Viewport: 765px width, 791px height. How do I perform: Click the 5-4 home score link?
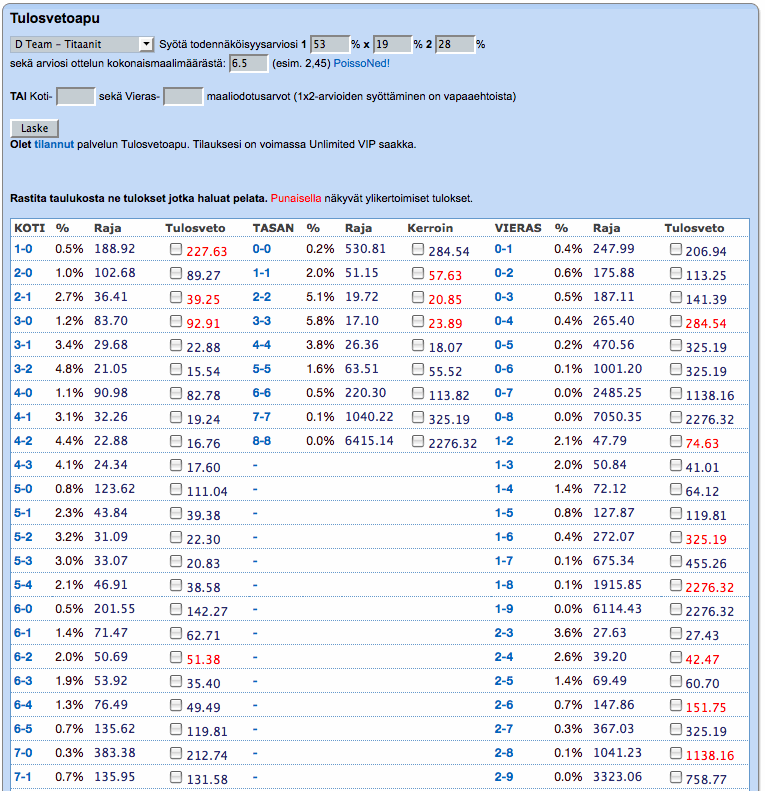click(x=23, y=585)
